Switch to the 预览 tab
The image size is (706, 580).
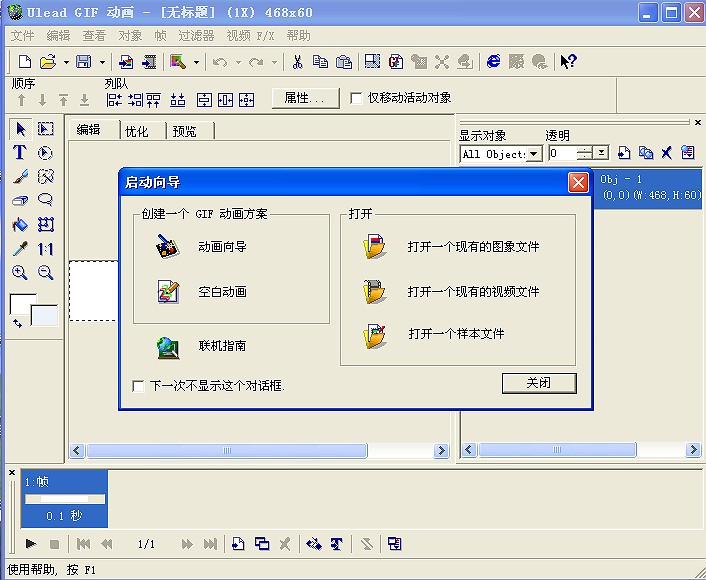pos(185,131)
